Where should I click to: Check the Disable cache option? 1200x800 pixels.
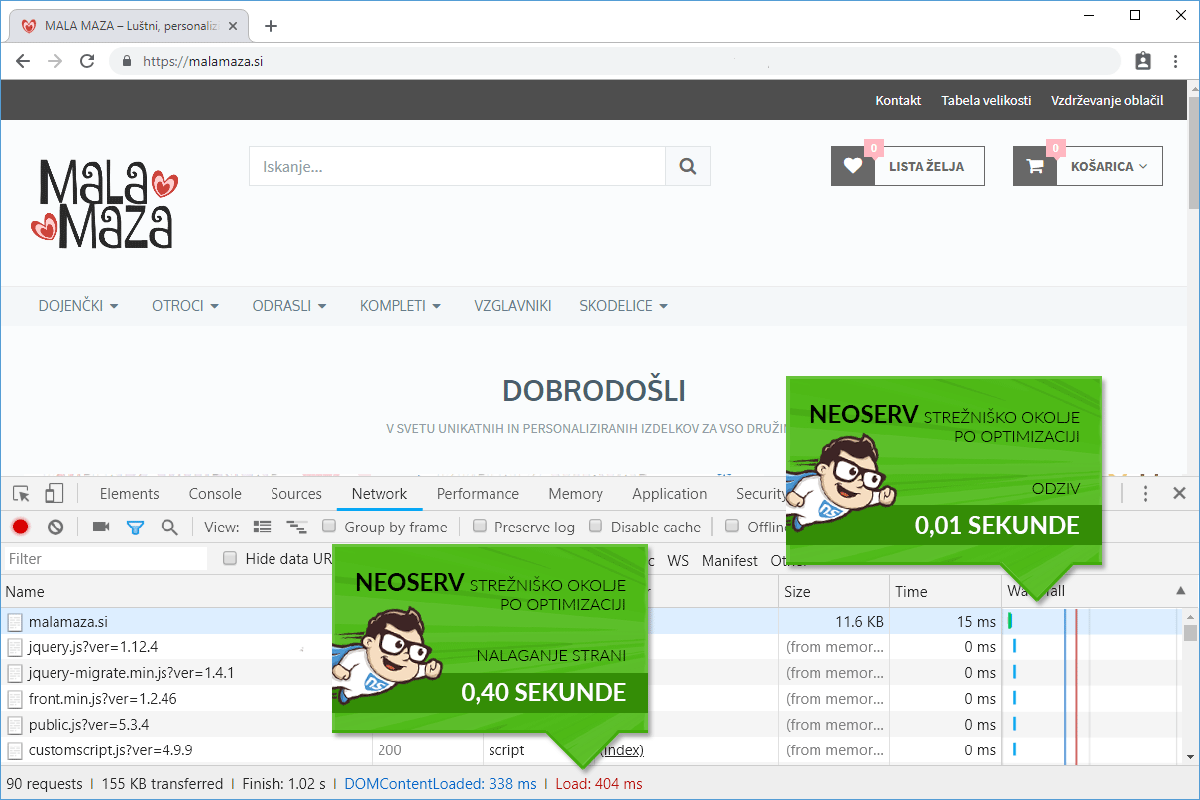[596, 526]
